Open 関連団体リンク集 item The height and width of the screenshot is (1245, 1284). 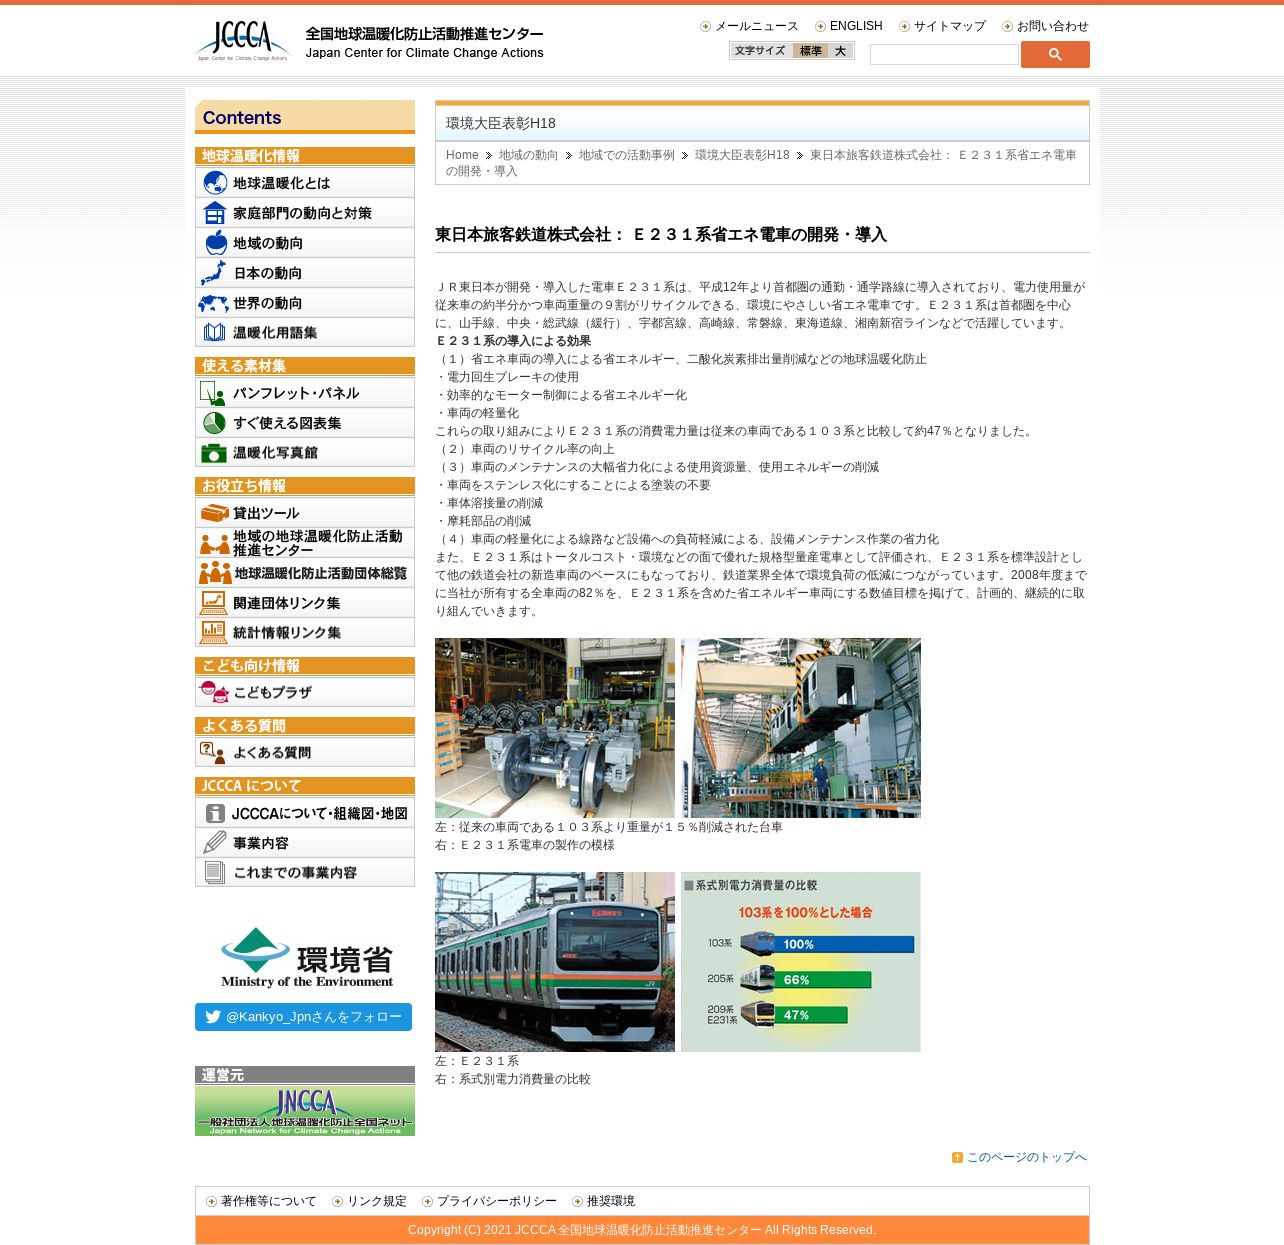(x=305, y=603)
